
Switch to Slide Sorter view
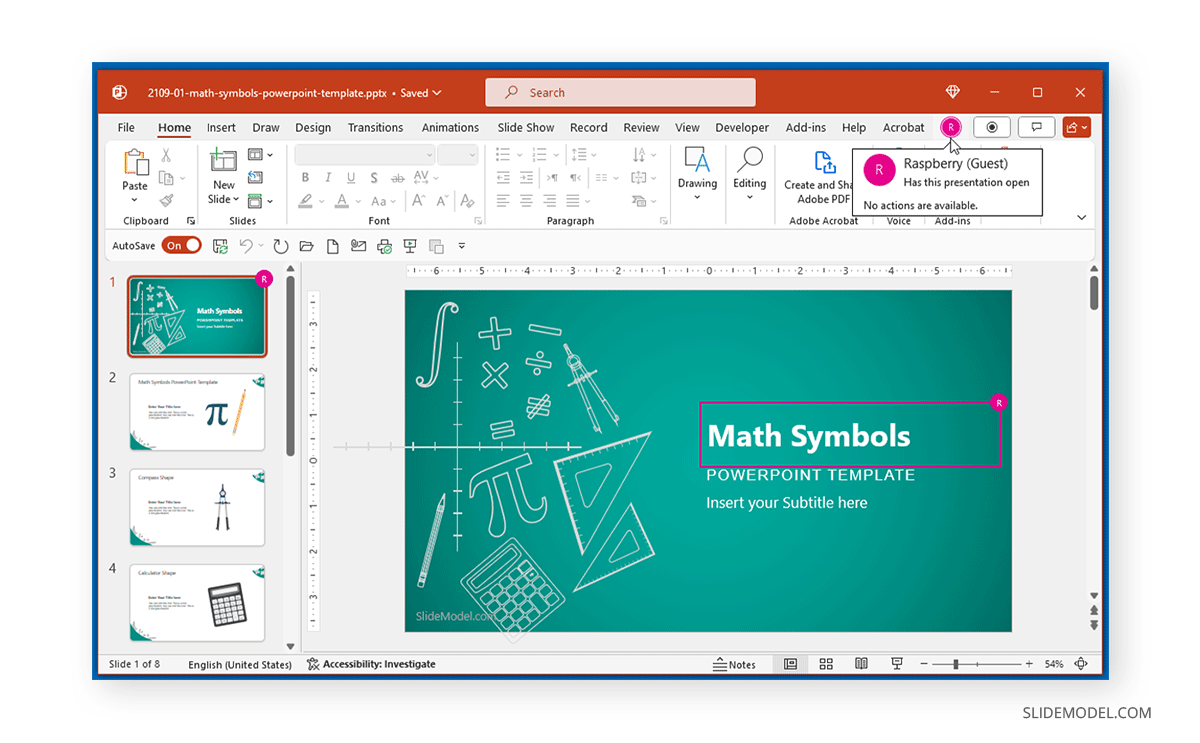click(x=826, y=664)
